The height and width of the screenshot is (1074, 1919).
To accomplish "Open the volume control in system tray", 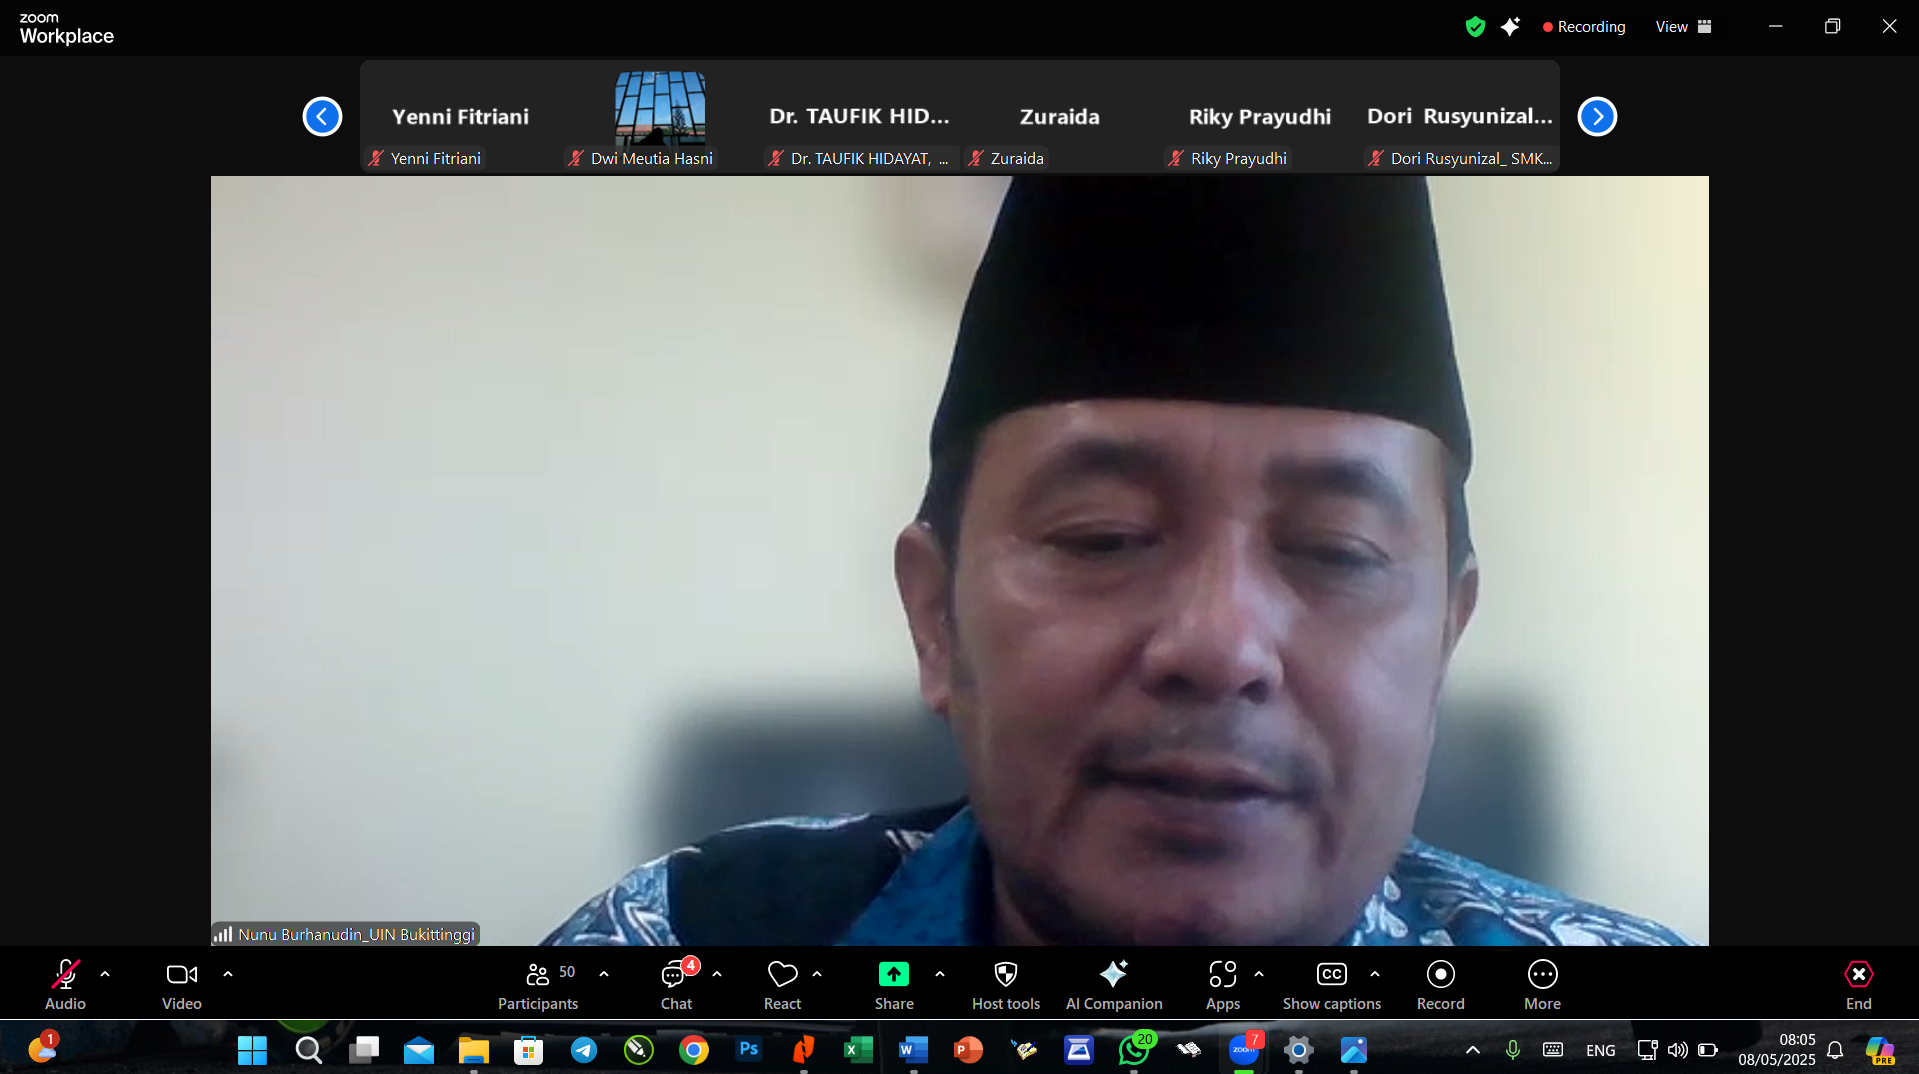I will pos(1678,1050).
